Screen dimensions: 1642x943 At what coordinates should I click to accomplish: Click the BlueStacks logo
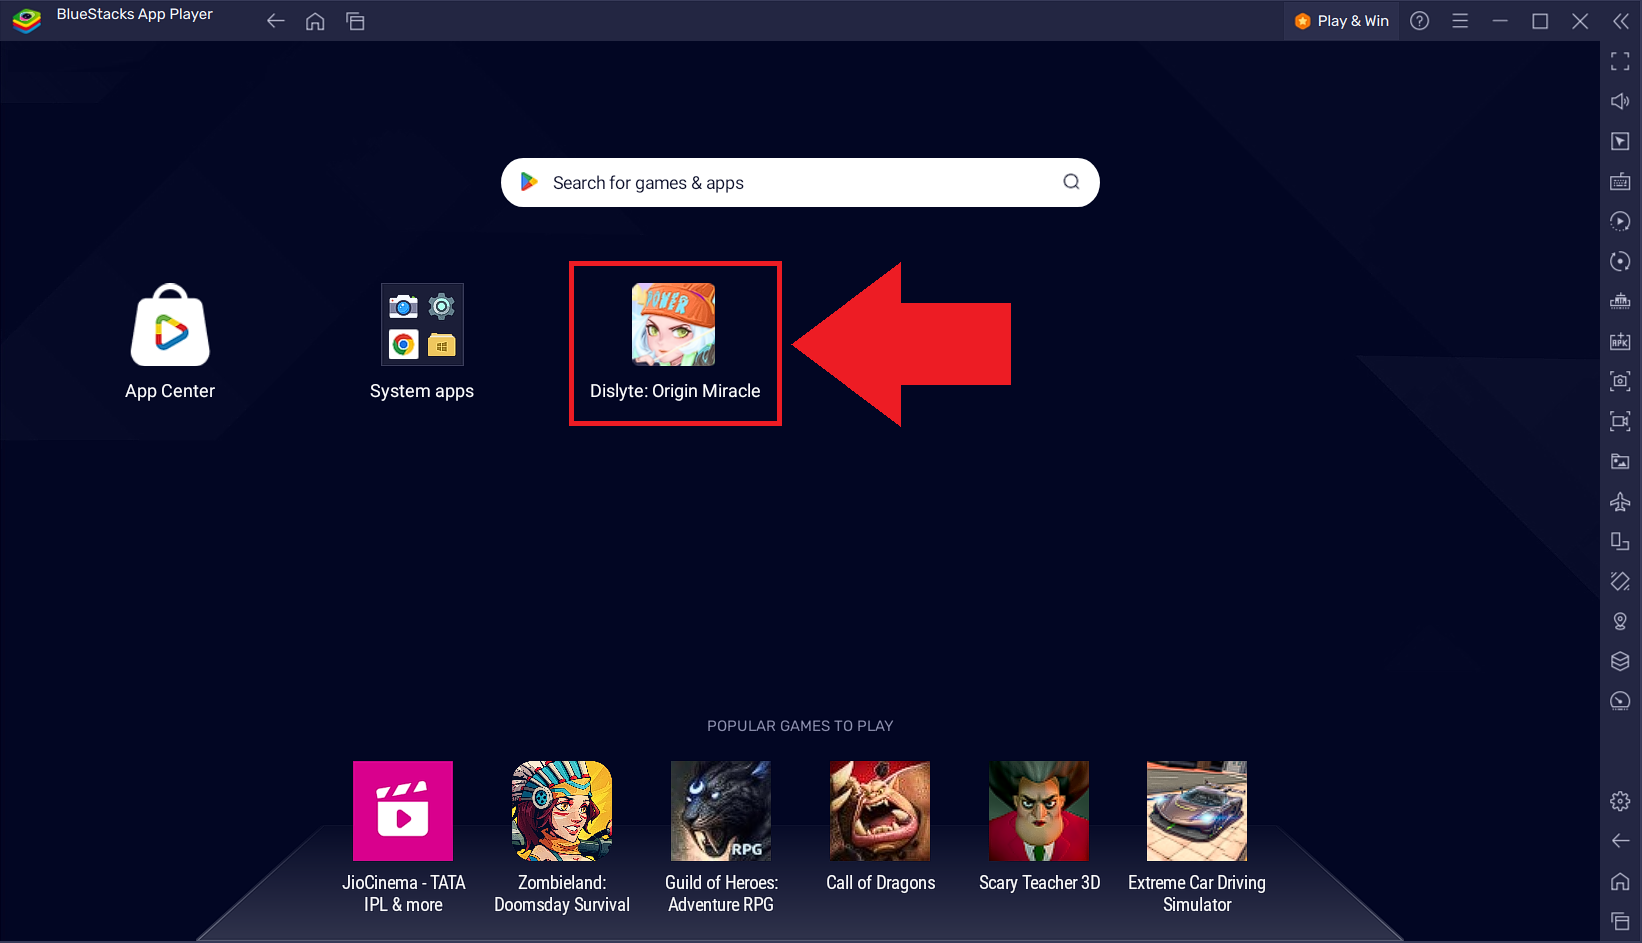click(x=27, y=20)
